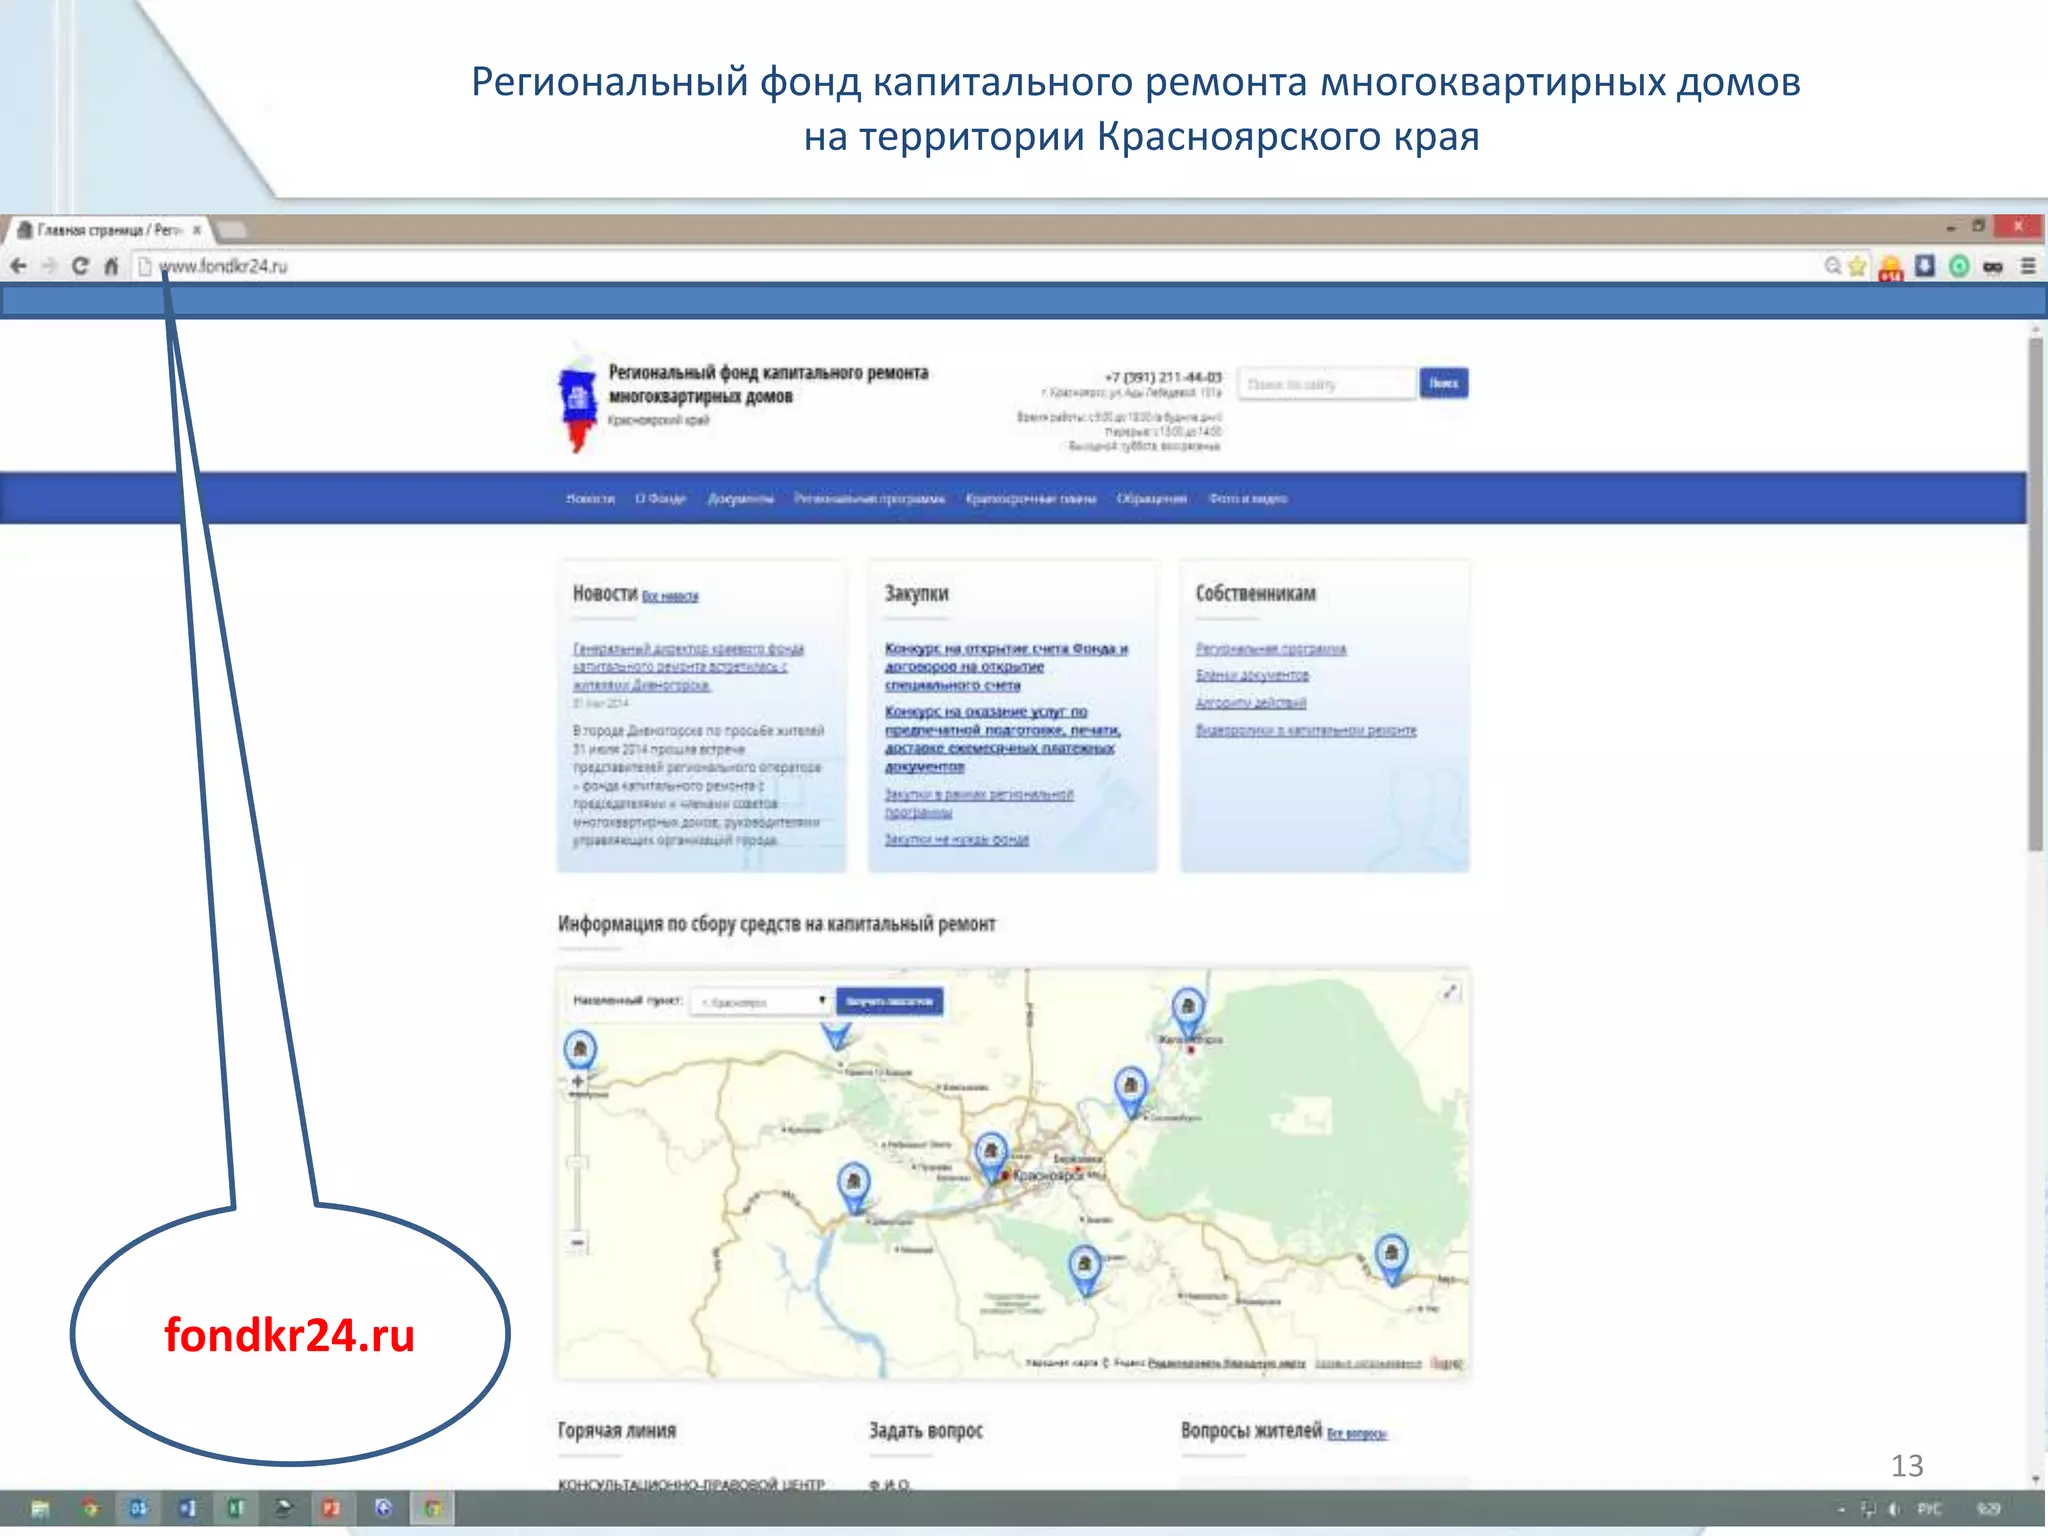Open Алгоритм действий link

click(x=1251, y=703)
